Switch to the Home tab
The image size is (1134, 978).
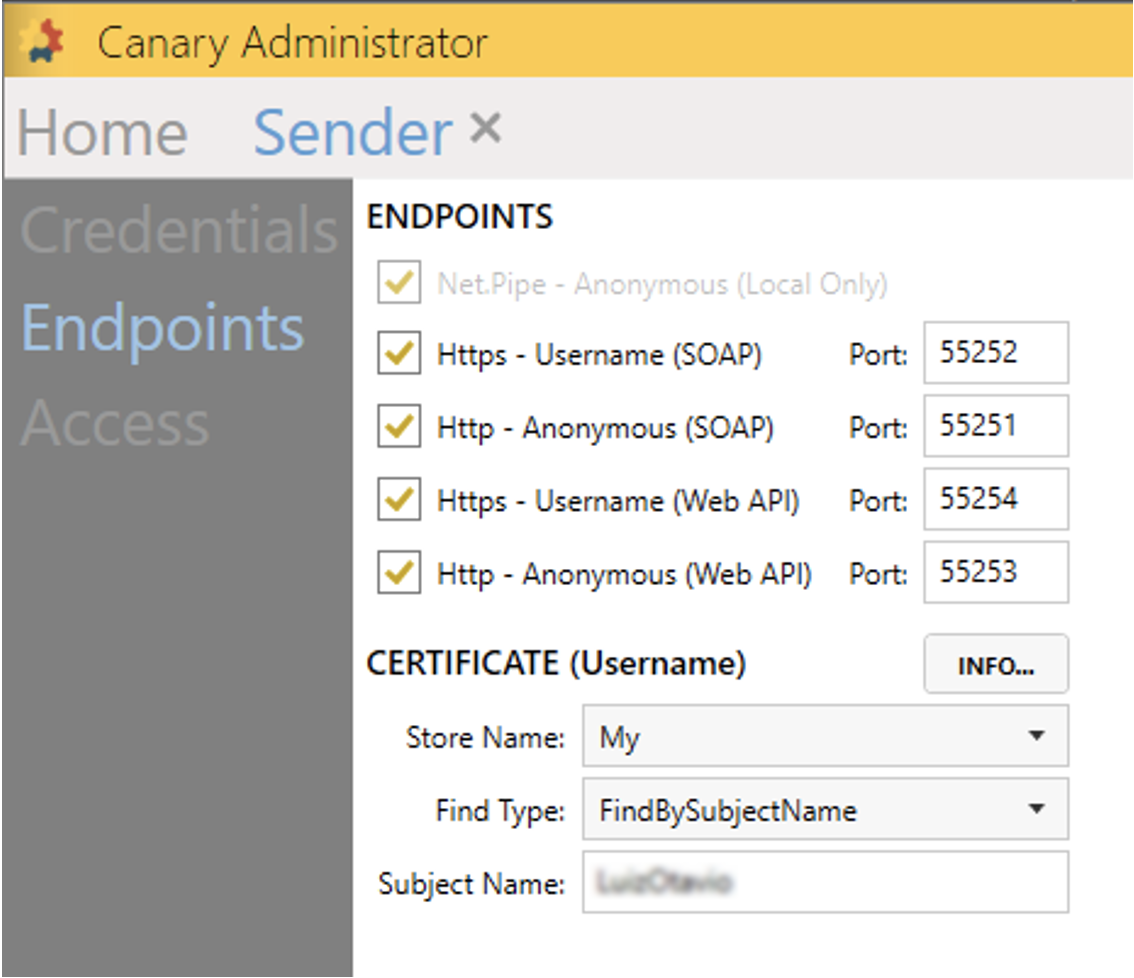[x=103, y=133]
